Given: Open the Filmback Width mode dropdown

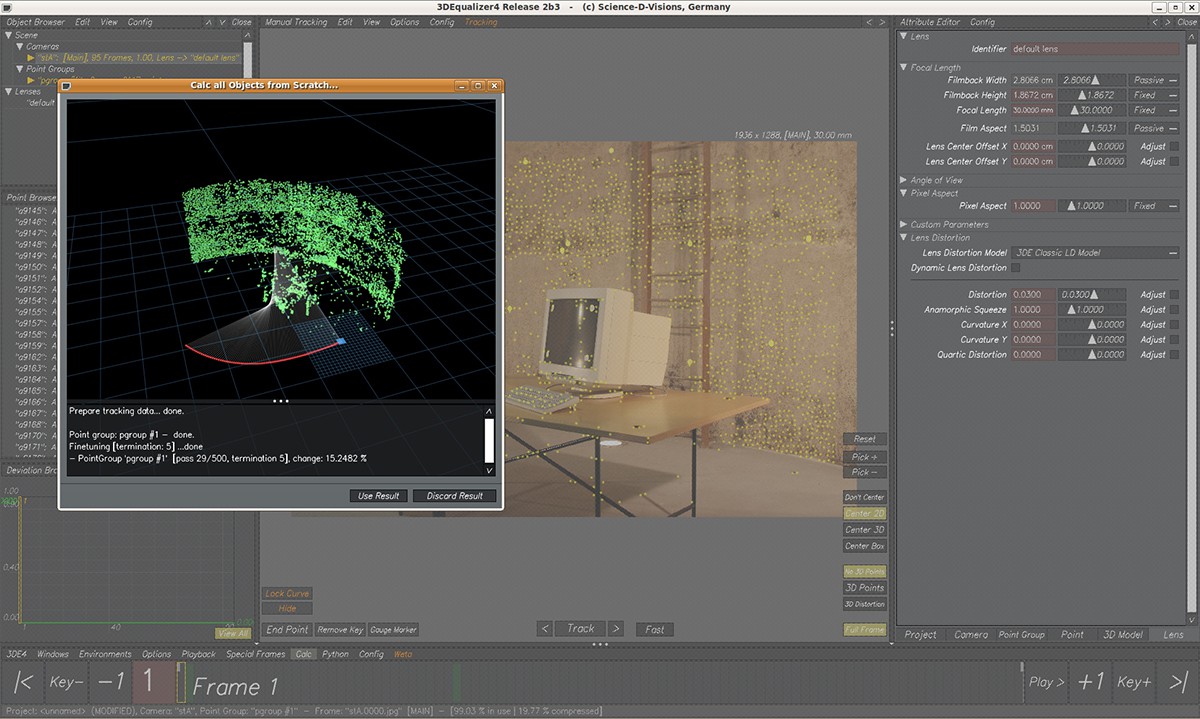Looking at the screenshot, I should point(1155,80).
